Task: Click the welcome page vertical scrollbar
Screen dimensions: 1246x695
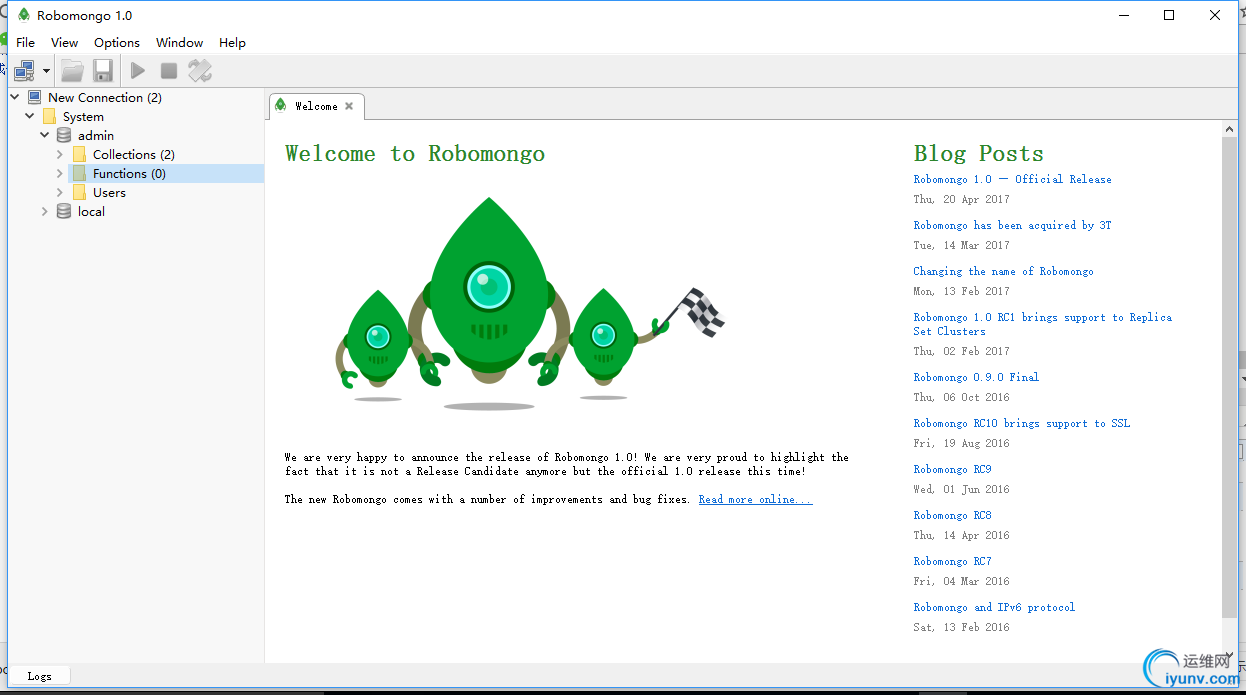Action: point(1229,378)
